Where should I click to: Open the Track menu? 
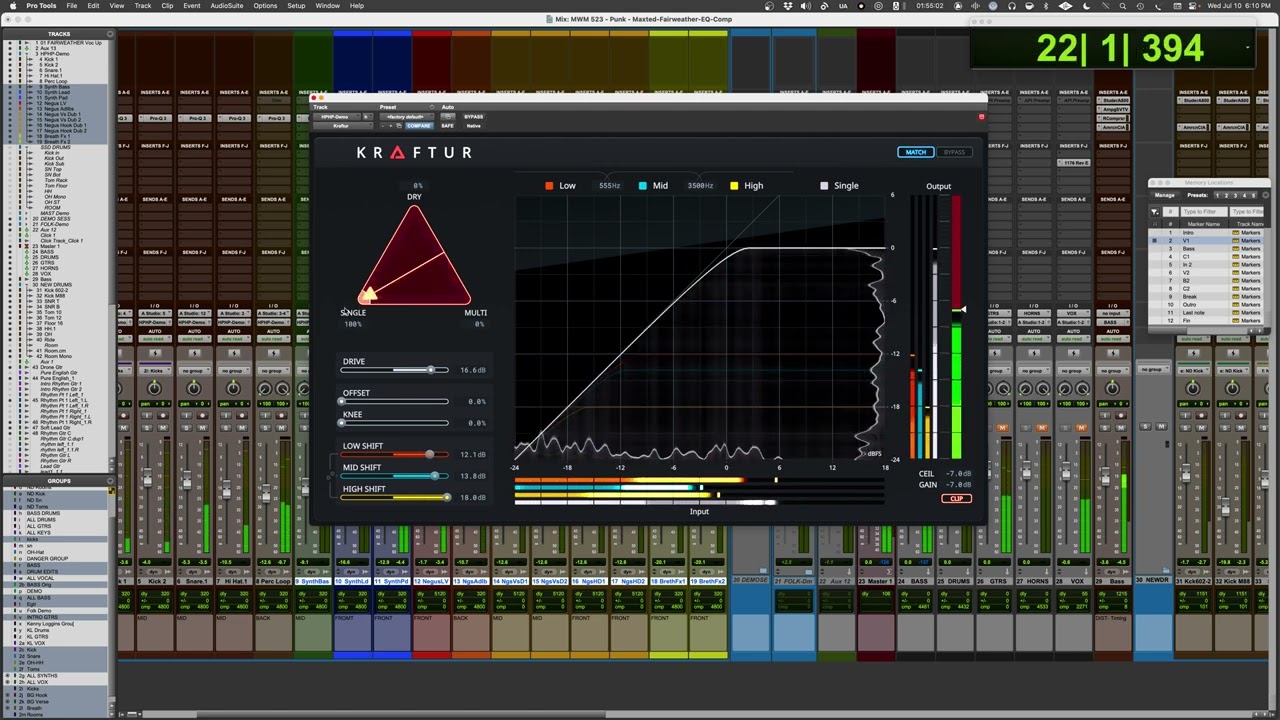click(x=143, y=6)
